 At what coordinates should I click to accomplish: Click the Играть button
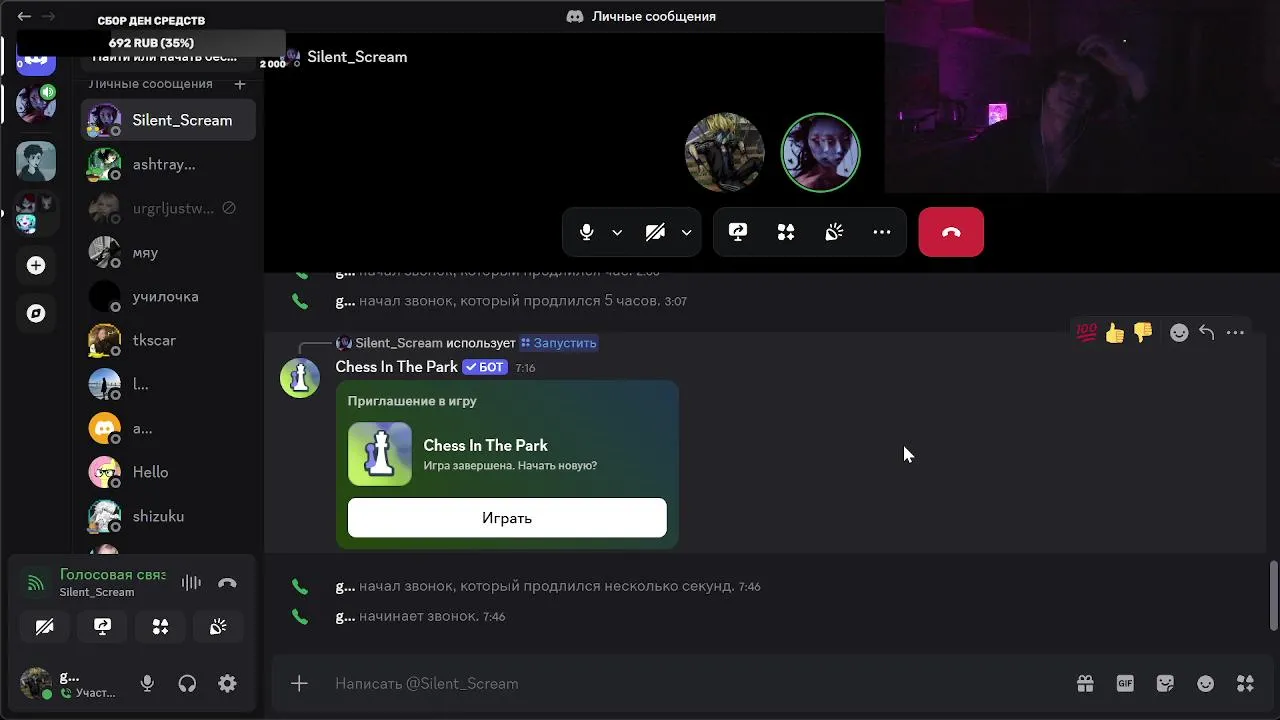(x=507, y=518)
